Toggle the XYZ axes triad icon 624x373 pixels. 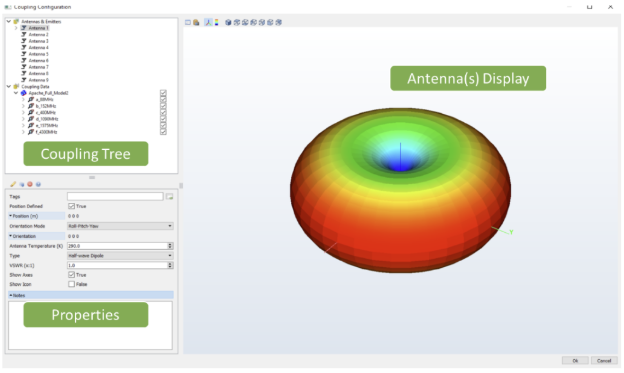coord(208,22)
